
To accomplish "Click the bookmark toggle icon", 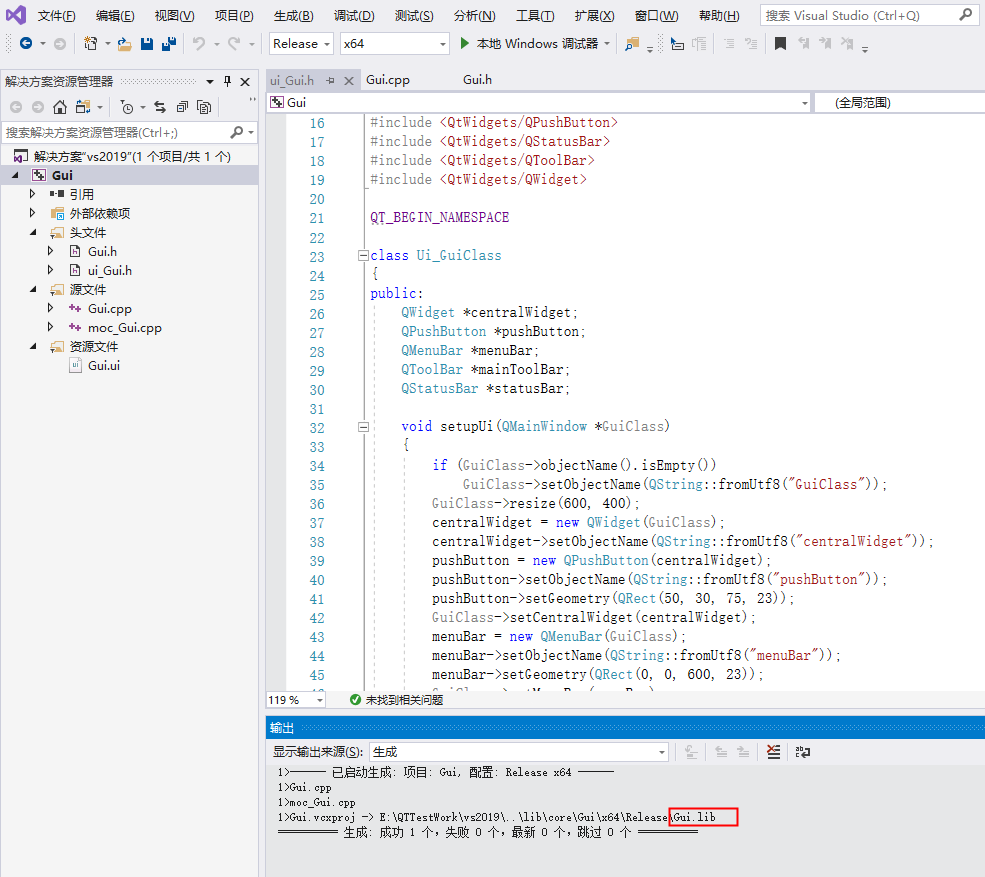I will click(x=780, y=43).
